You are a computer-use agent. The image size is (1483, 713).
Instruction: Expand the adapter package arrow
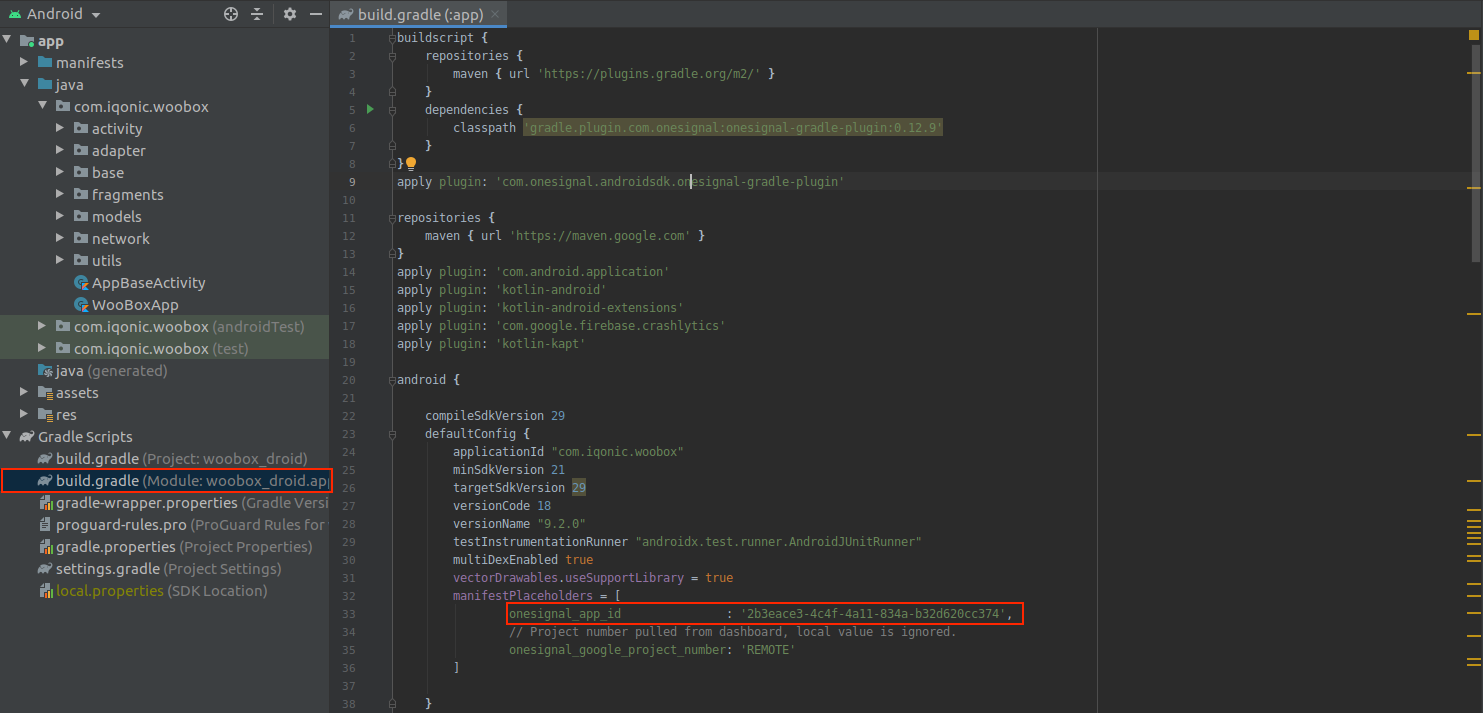[61, 150]
